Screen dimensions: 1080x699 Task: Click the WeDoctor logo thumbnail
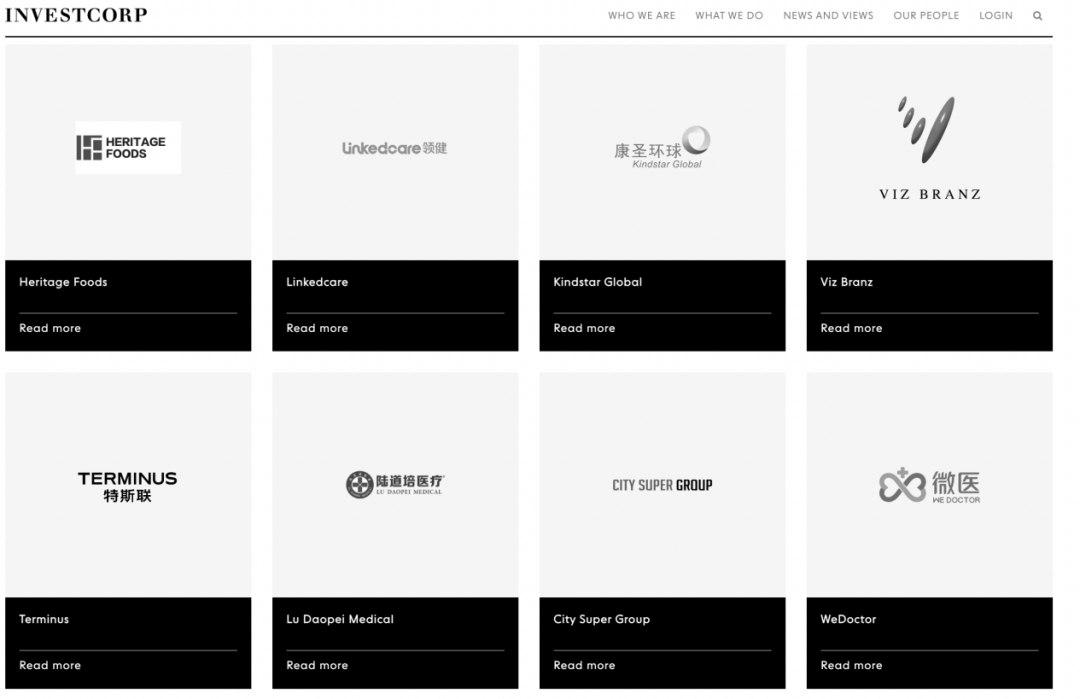[929, 486]
